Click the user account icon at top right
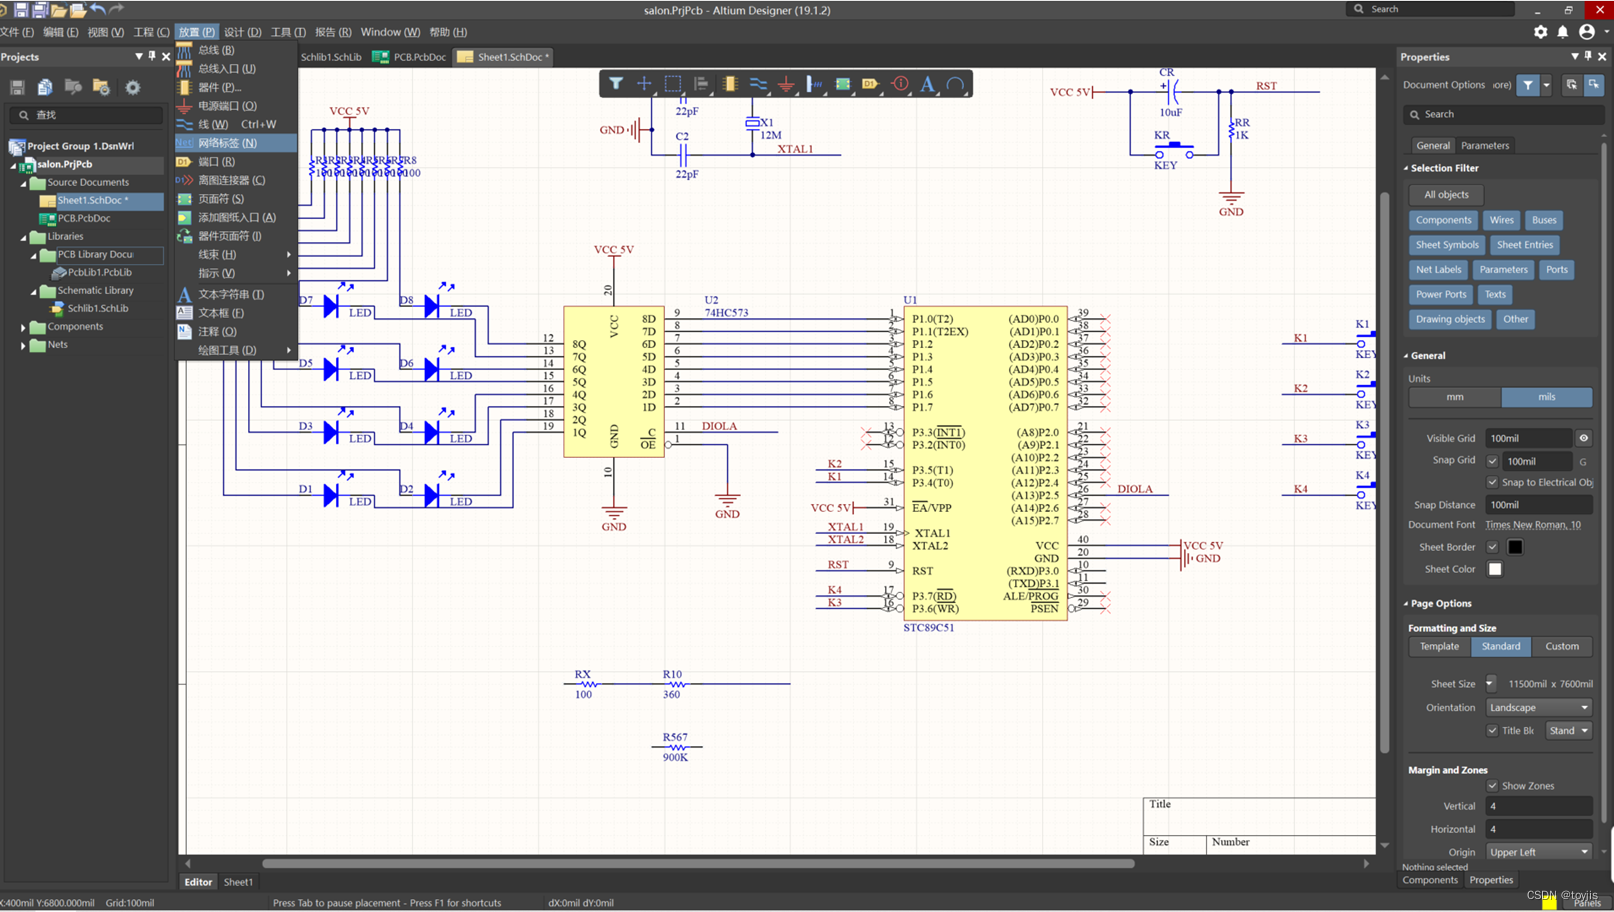The width and height of the screenshot is (1614, 912). (x=1587, y=32)
